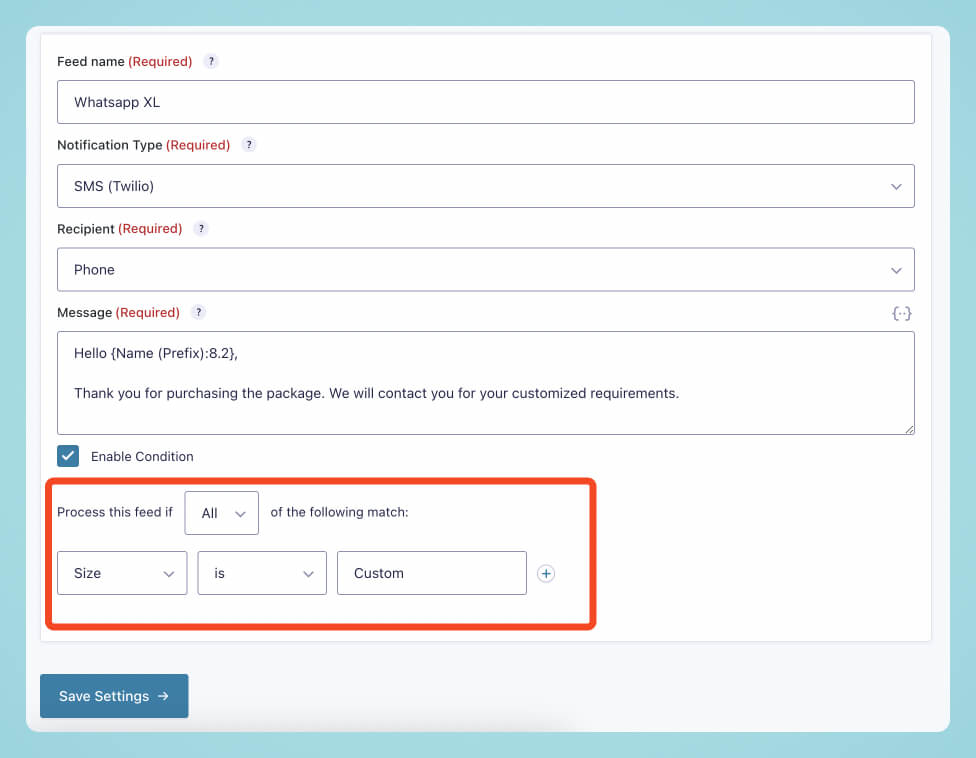Click the 'Notification Type' label text
The height and width of the screenshot is (758, 976).
(x=110, y=145)
